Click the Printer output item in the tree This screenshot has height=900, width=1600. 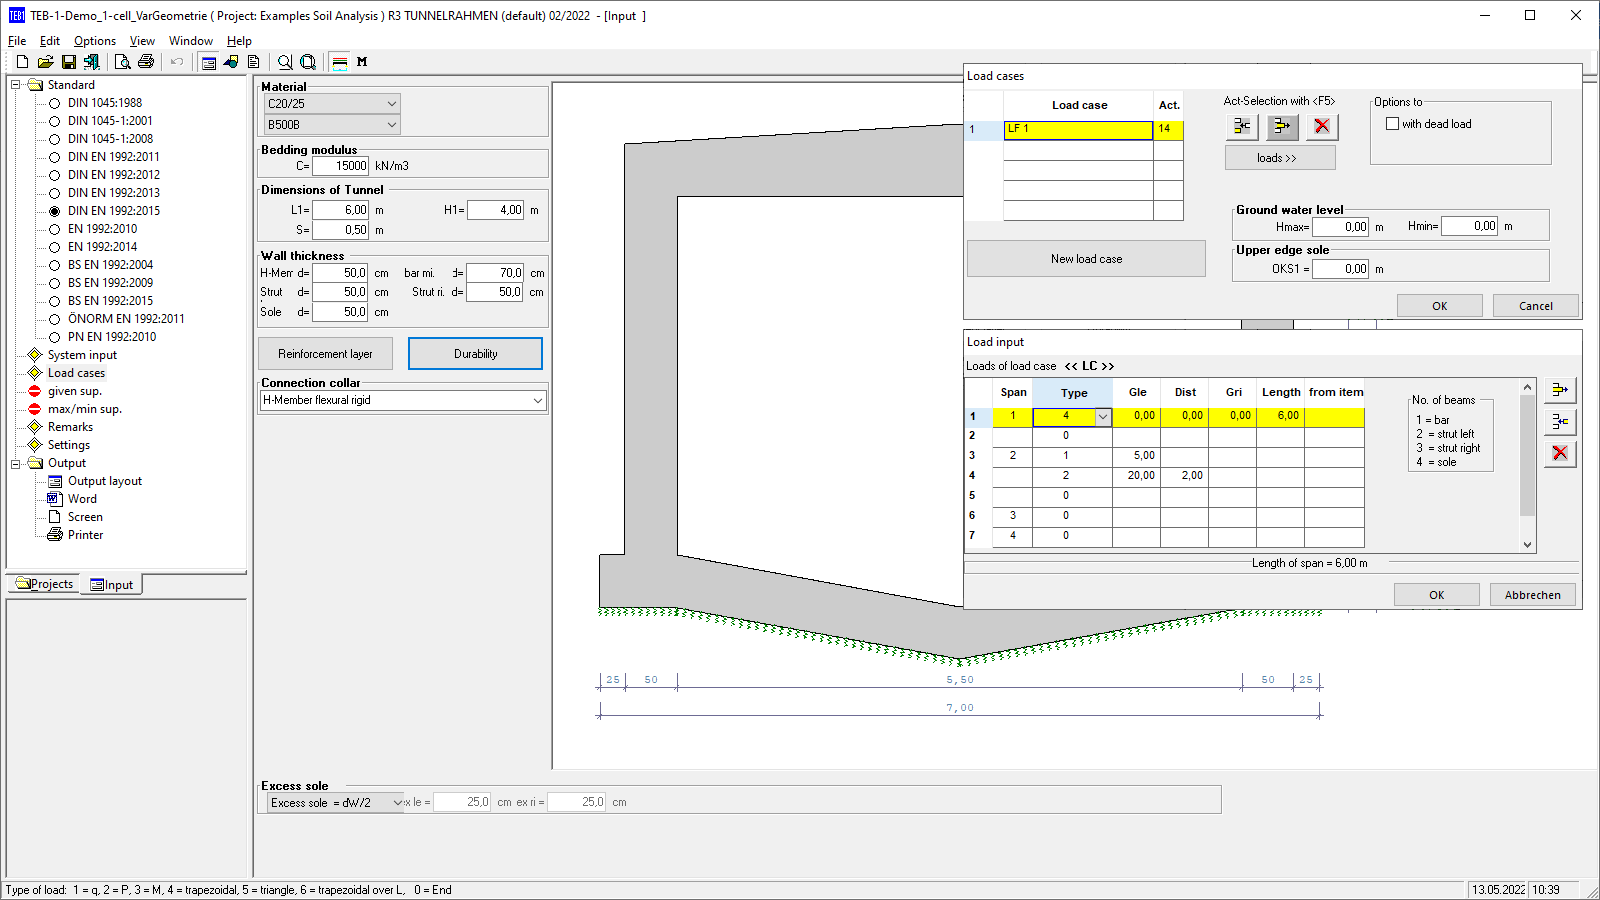pyautogui.click(x=85, y=535)
